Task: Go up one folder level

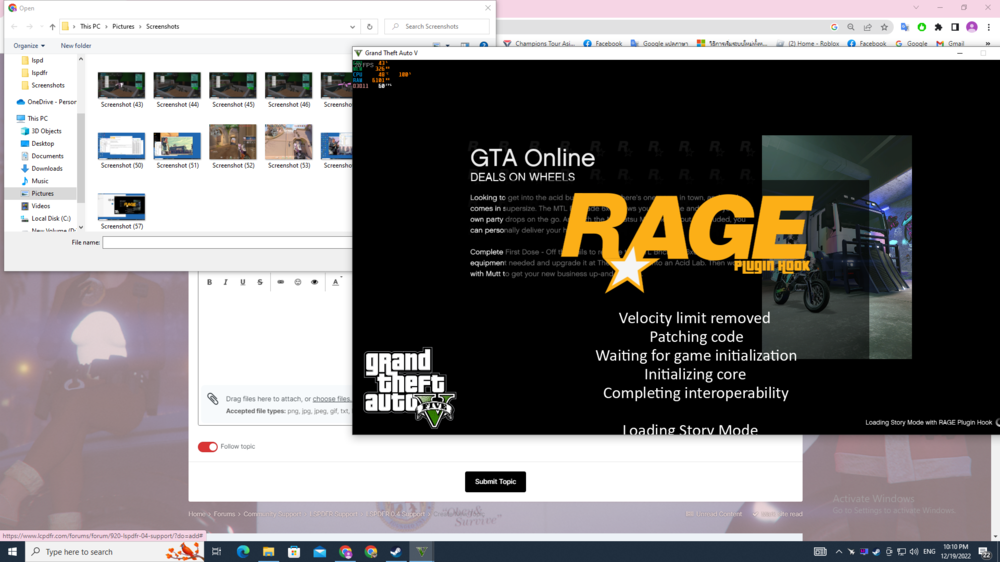Action: (x=52, y=27)
